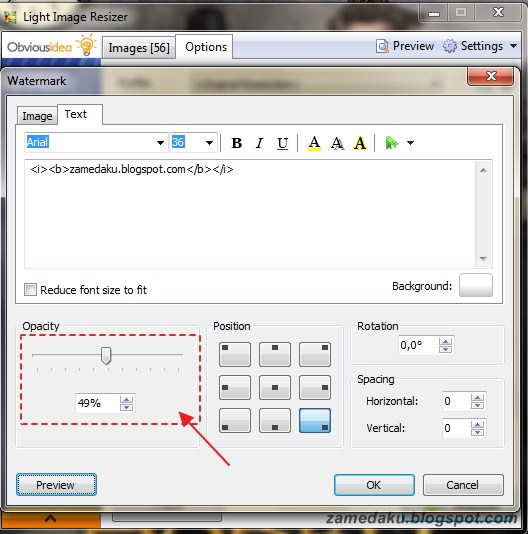Decrease Vertical spacing with down arrow

click(x=478, y=433)
